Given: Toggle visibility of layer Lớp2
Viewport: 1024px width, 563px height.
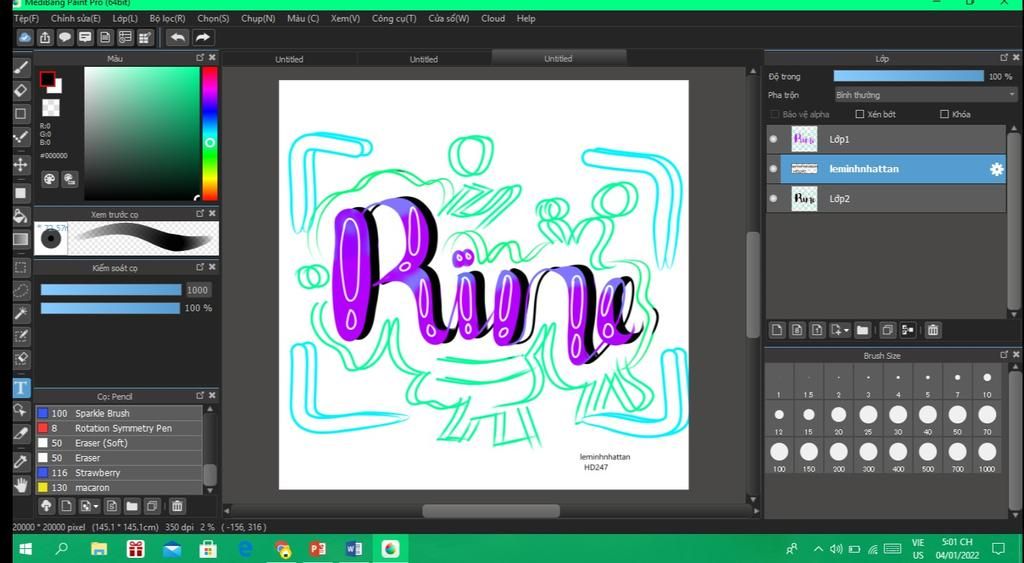Looking at the screenshot, I should [x=774, y=199].
